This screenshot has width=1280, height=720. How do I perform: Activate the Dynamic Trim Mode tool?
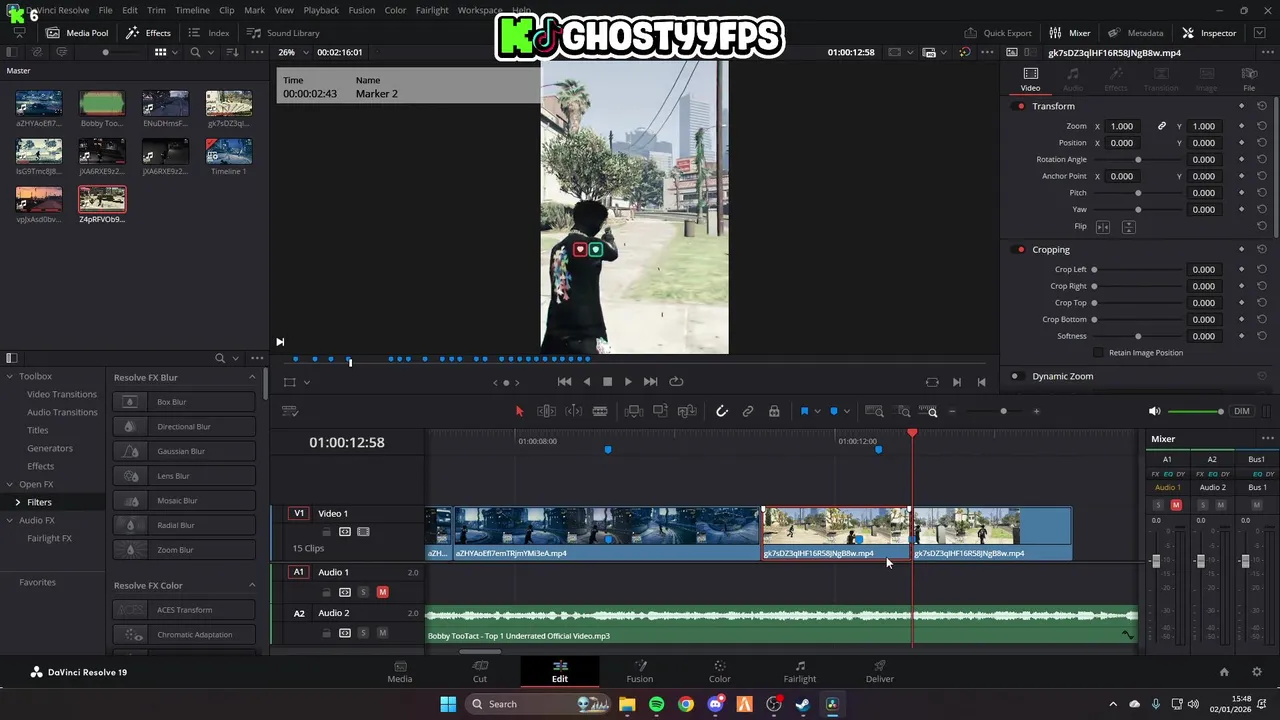tap(573, 411)
